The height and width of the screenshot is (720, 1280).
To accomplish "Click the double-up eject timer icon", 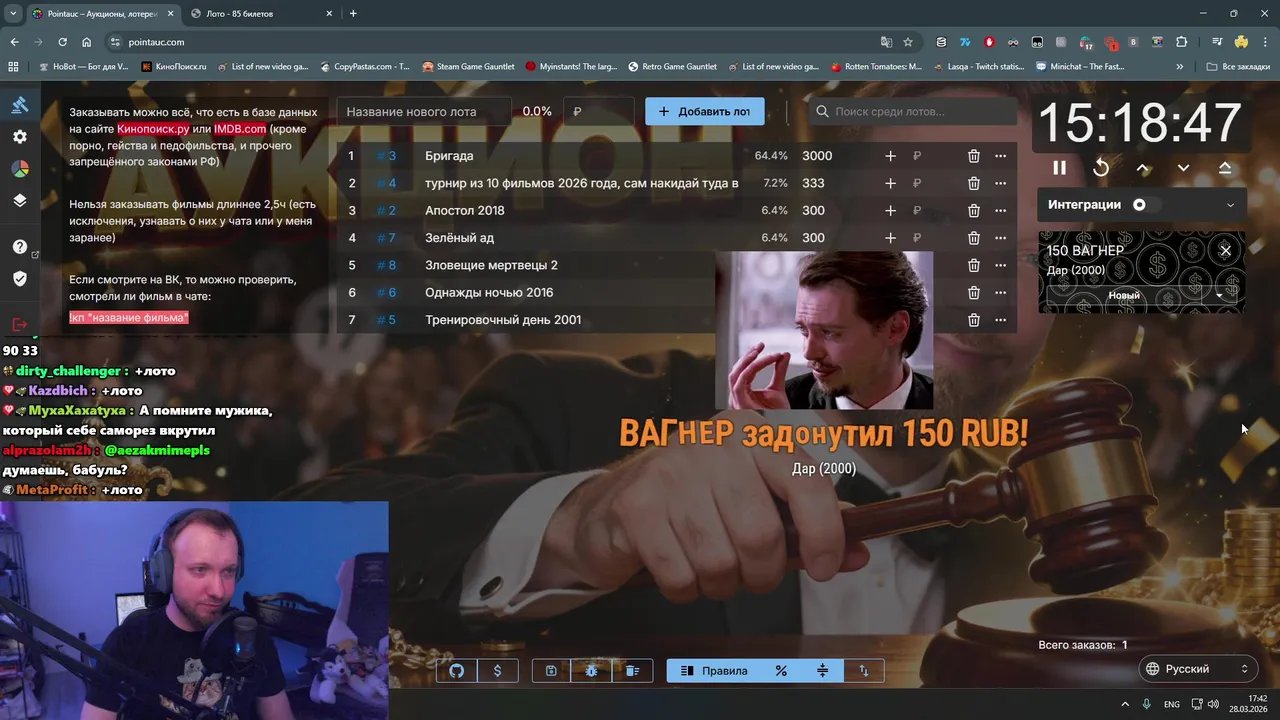I will pyautogui.click(x=1225, y=168).
